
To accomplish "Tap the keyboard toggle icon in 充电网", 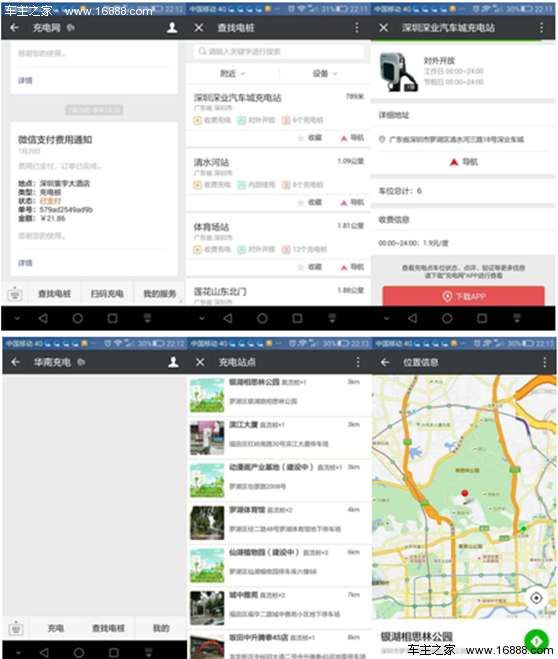I will pyautogui.click(x=15, y=294).
